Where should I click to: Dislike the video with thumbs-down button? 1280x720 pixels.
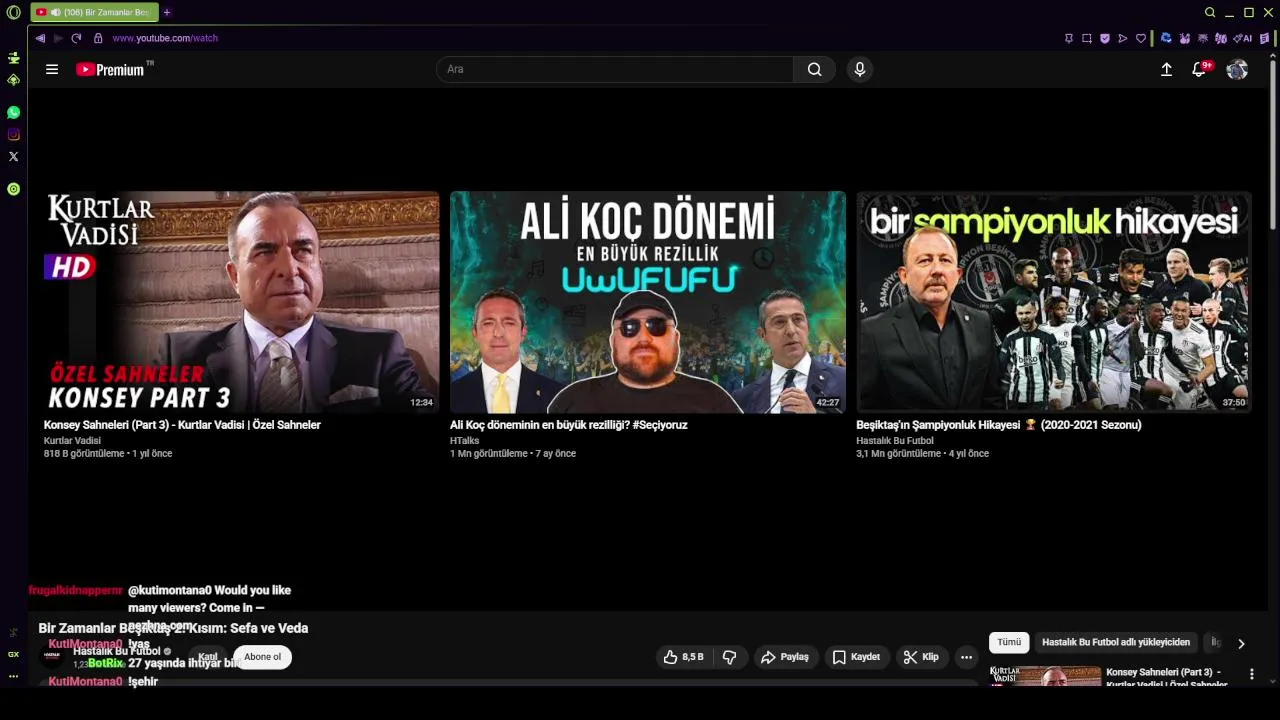pyautogui.click(x=730, y=657)
